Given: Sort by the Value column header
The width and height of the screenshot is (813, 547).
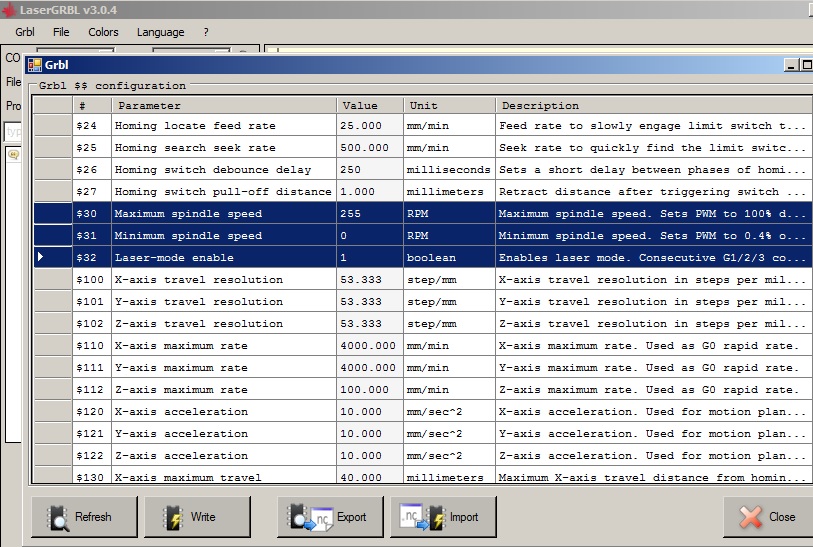Looking at the screenshot, I should tap(370, 106).
